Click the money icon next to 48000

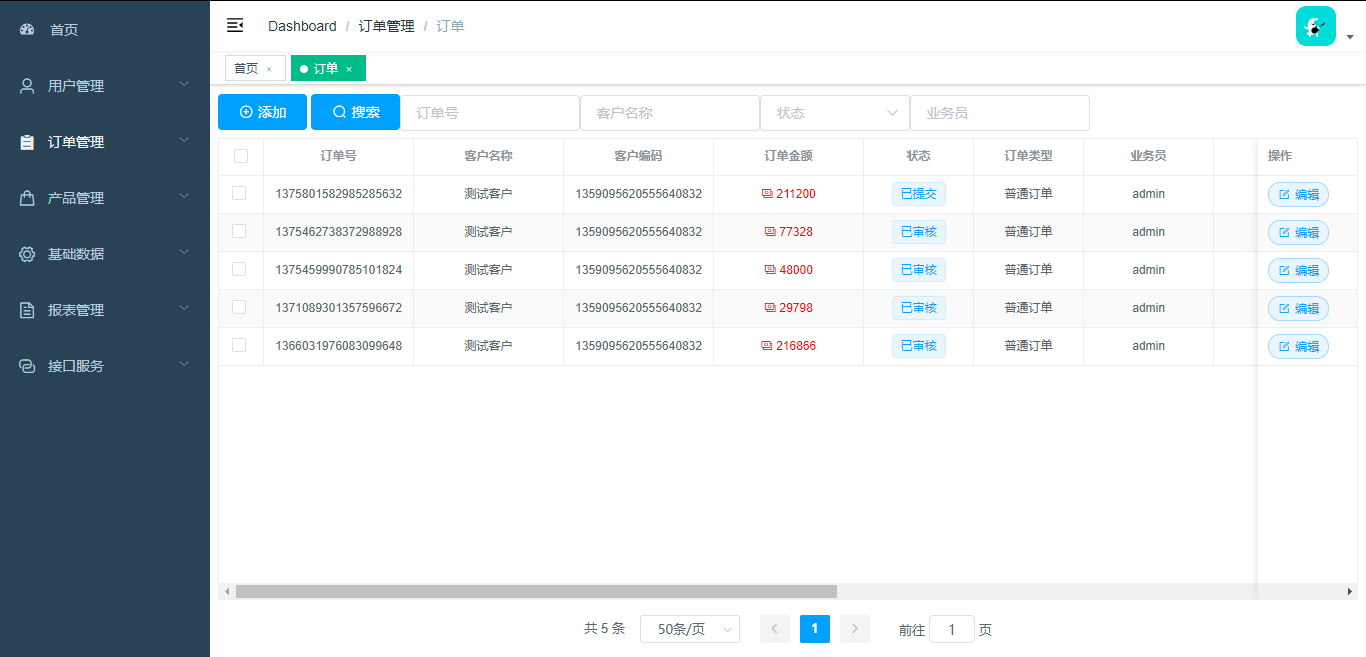point(770,270)
